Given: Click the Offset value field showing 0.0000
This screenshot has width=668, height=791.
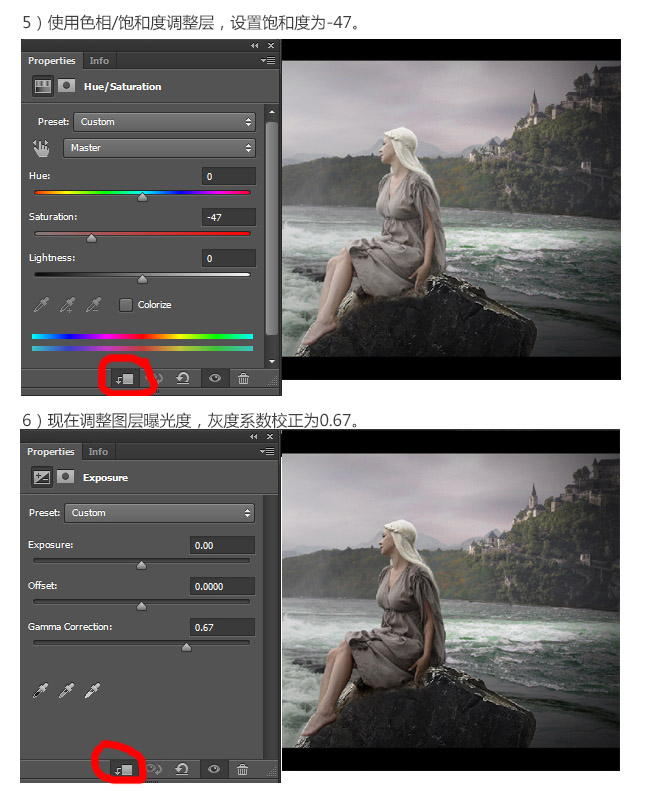Looking at the screenshot, I should pyautogui.click(x=222, y=586).
